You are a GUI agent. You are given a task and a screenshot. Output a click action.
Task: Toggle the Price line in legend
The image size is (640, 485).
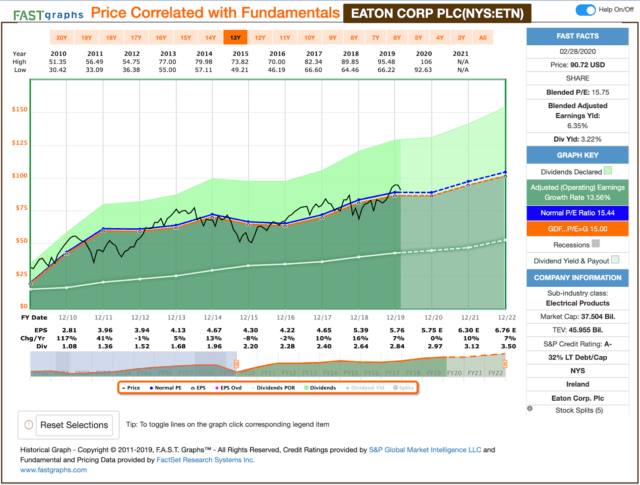pos(131,388)
